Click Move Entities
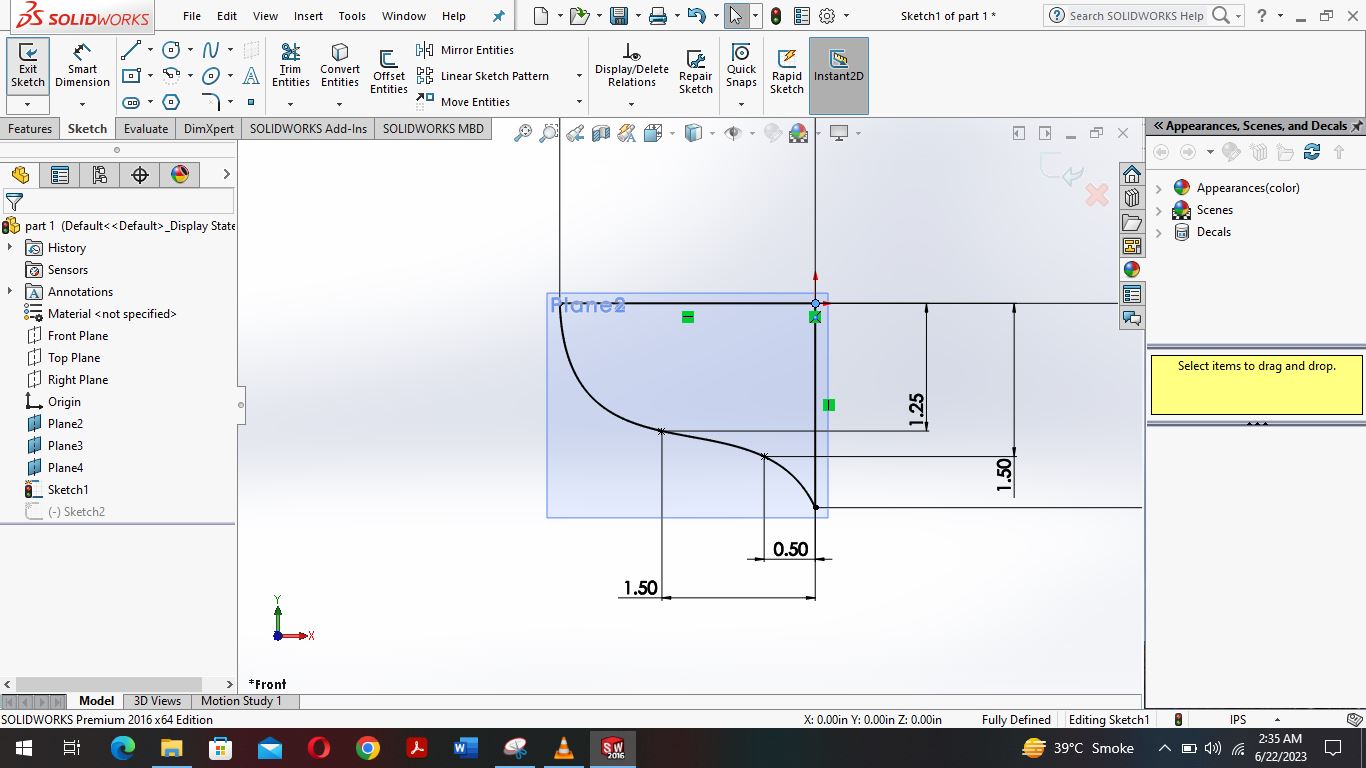 463,102
